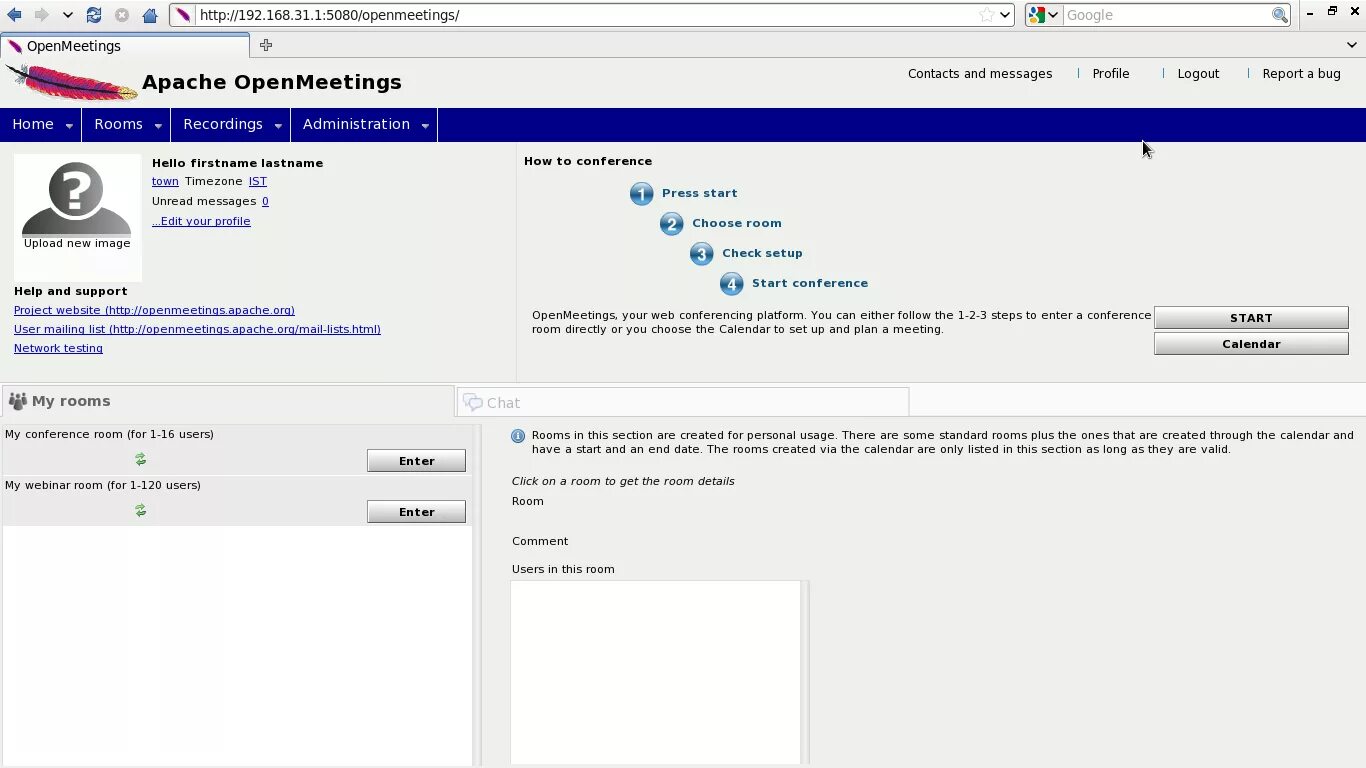
Task: Click refresh icon for My conference room
Action: pos(141,459)
